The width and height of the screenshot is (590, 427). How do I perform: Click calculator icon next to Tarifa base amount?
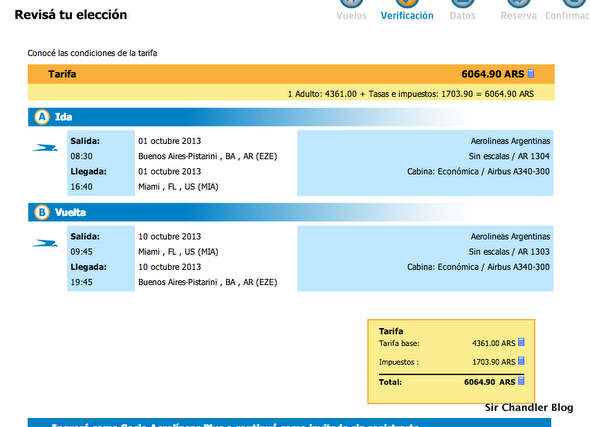[x=521, y=342]
